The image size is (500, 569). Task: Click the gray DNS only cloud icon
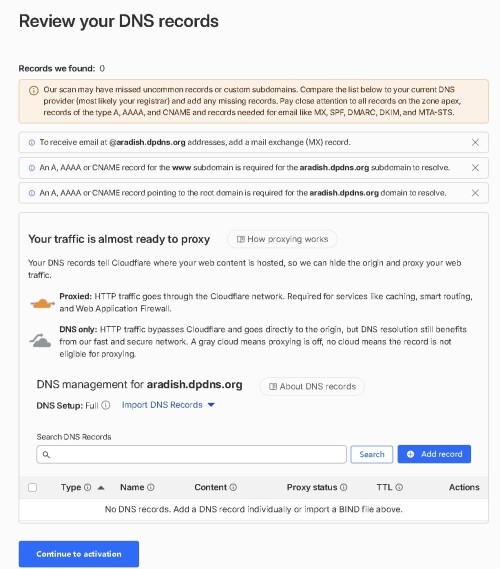tap(40, 341)
